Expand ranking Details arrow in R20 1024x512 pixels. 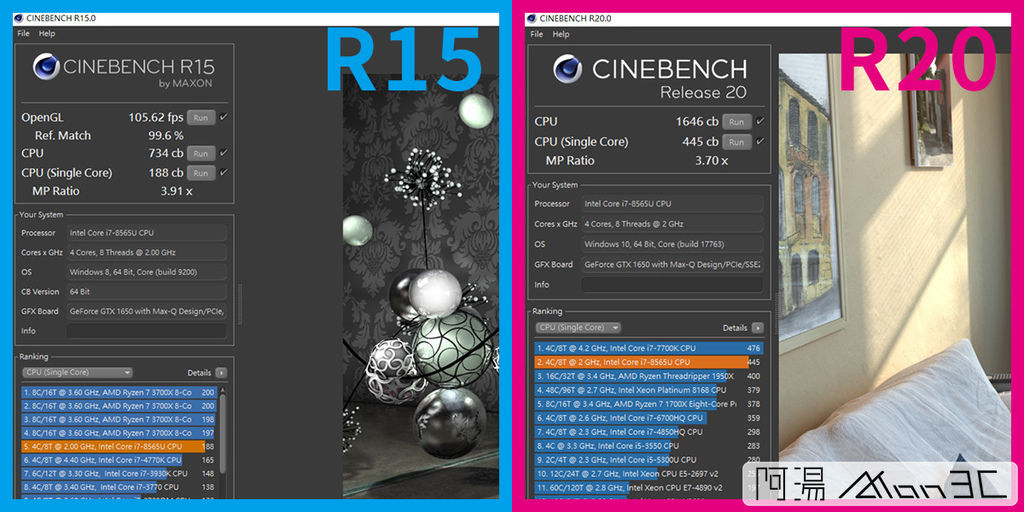pos(757,328)
